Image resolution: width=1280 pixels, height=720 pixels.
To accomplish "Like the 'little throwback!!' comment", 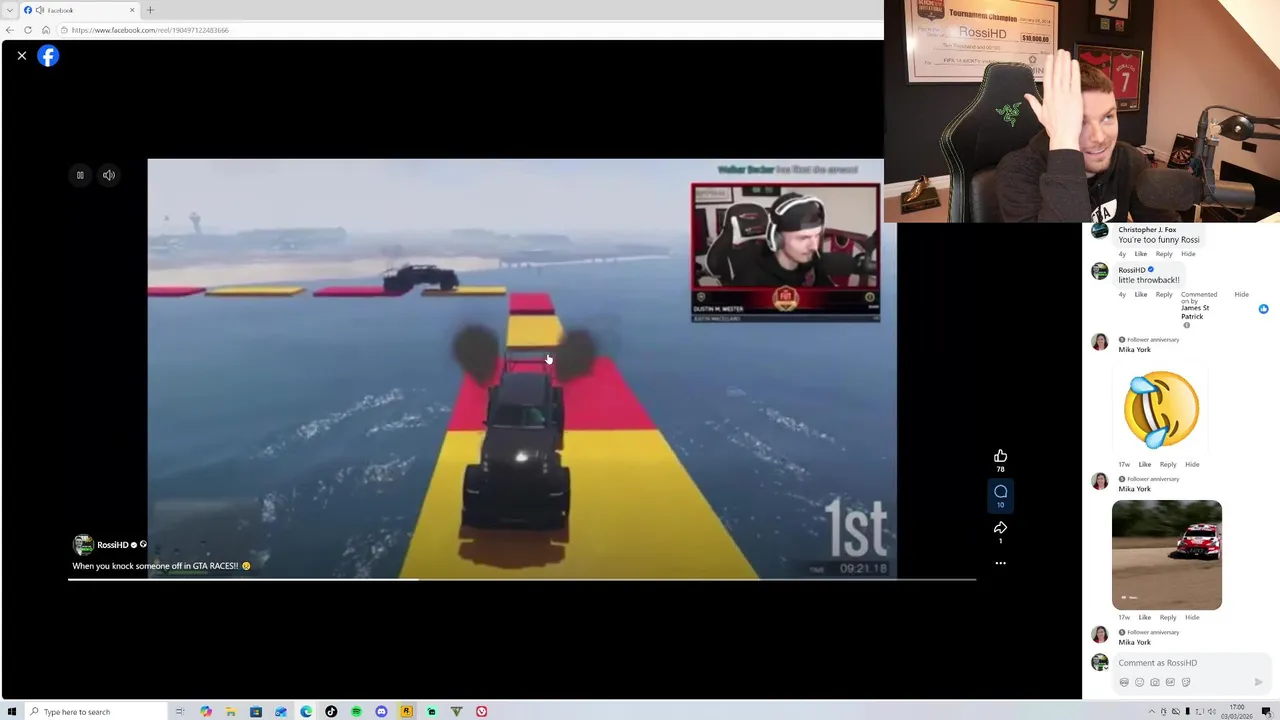I will [x=1140, y=294].
